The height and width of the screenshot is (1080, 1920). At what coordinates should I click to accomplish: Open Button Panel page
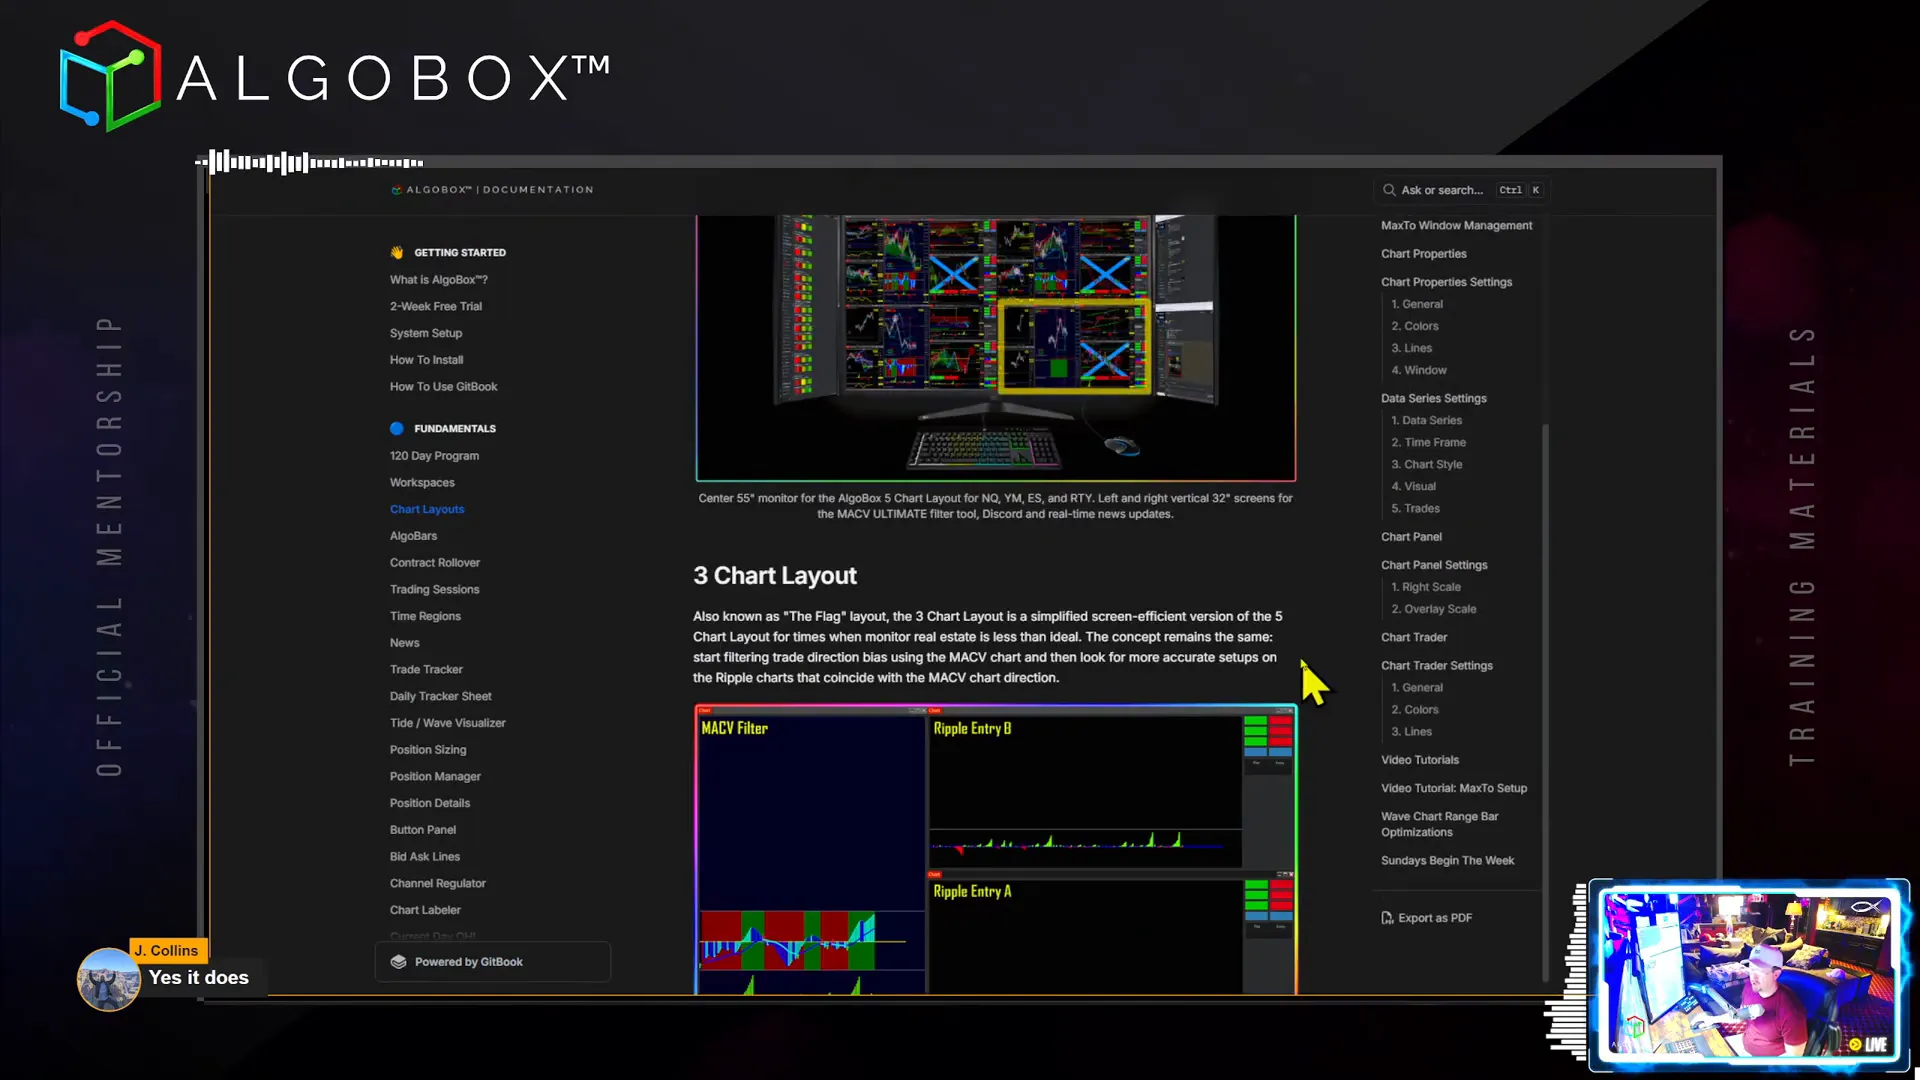click(x=423, y=830)
